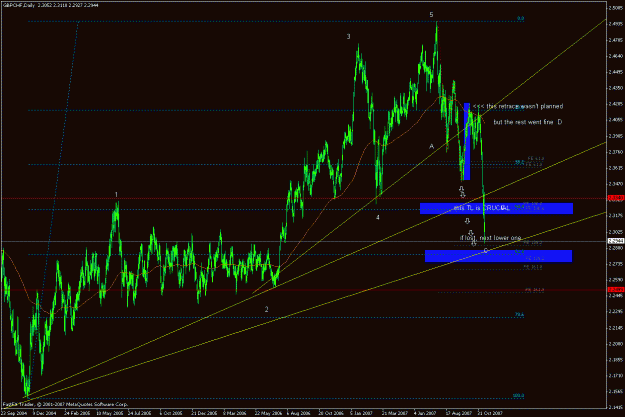Click the 2.2735 price scale value

point(616,264)
